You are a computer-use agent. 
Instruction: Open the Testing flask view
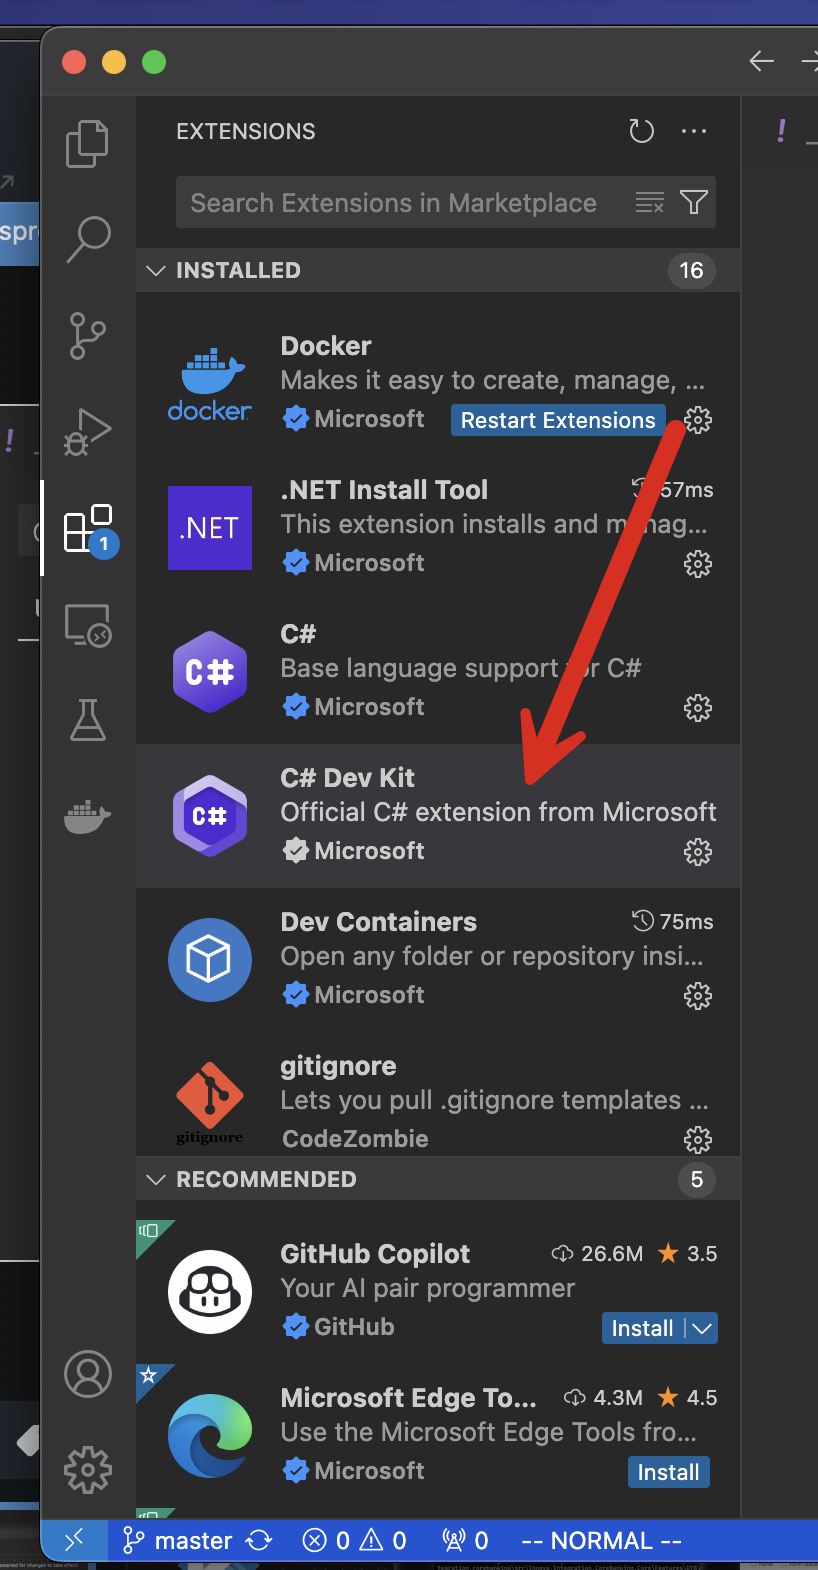pyautogui.click(x=88, y=720)
